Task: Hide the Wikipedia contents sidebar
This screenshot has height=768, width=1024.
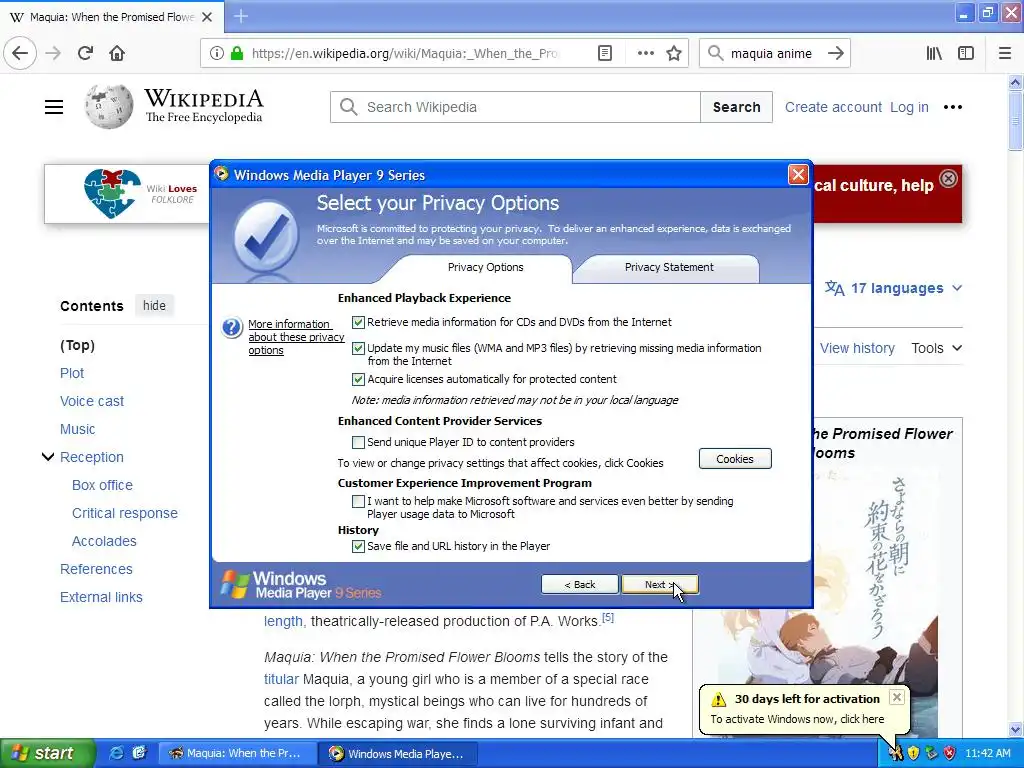Action: tap(154, 306)
